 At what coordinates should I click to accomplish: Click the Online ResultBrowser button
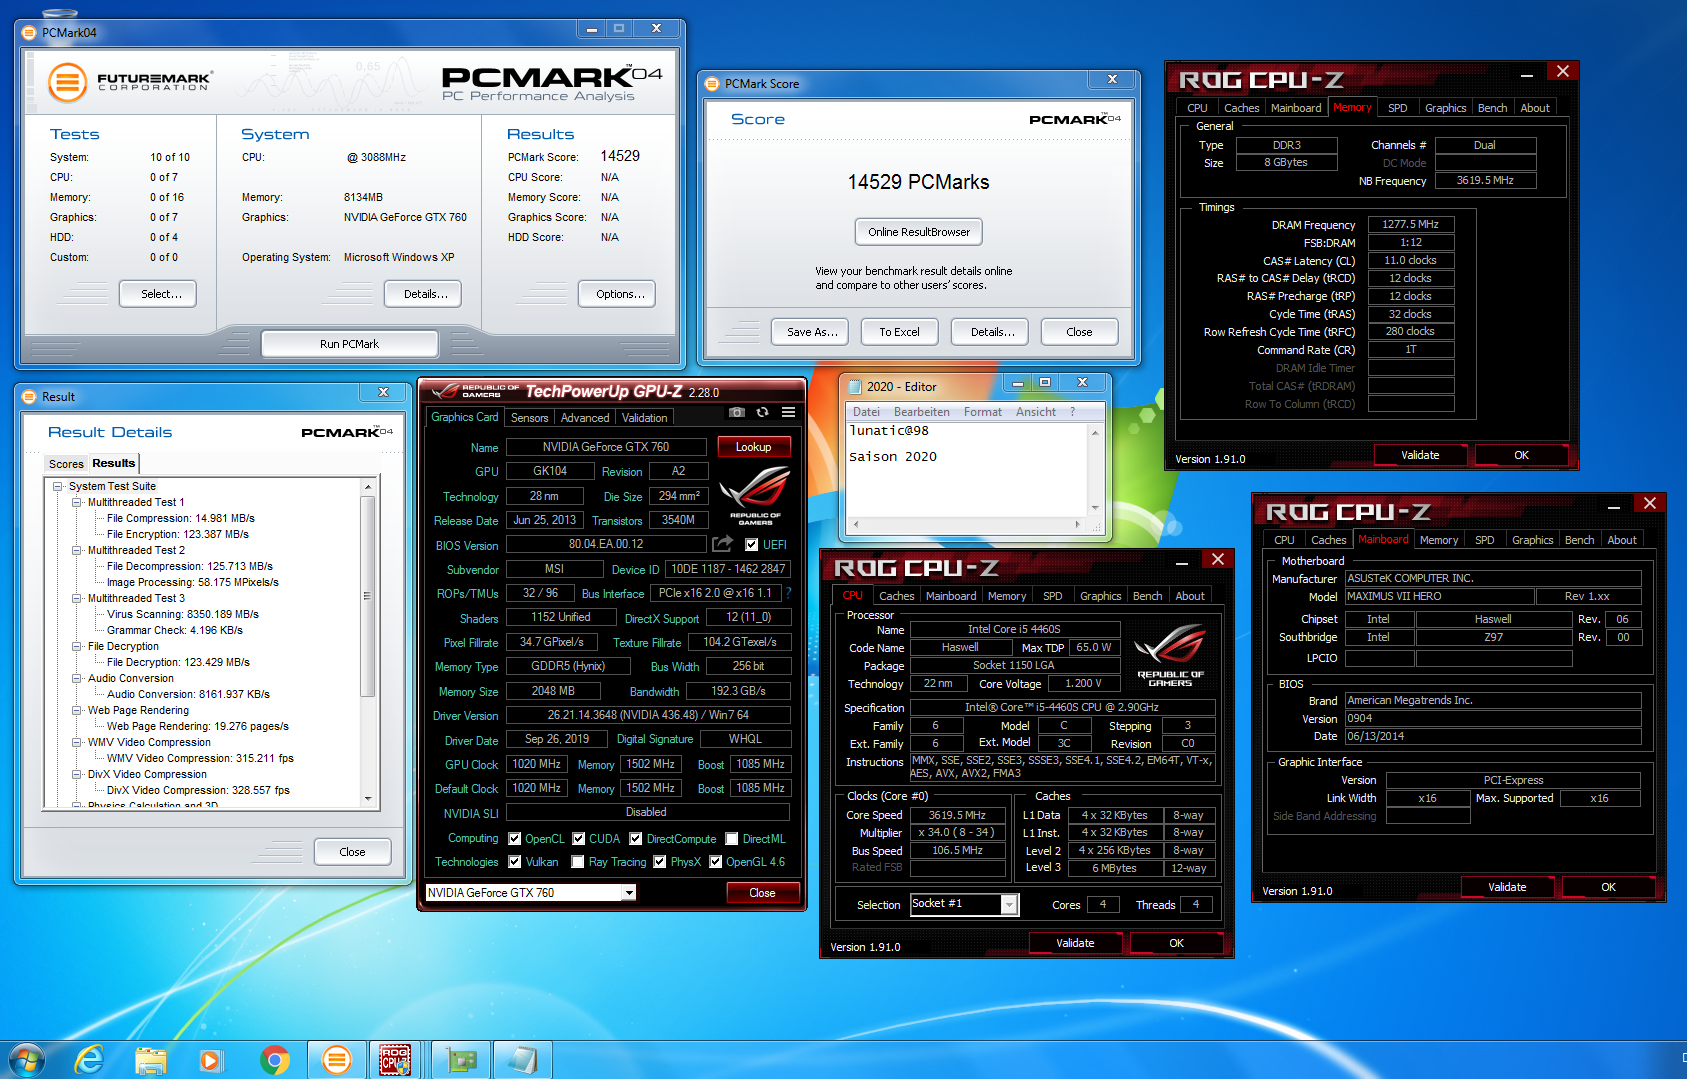[918, 232]
